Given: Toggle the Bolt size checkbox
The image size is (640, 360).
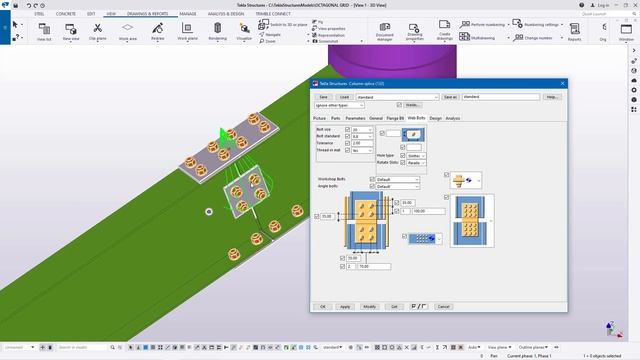Looking at the screenshot, I should click(x=347, y=129).
